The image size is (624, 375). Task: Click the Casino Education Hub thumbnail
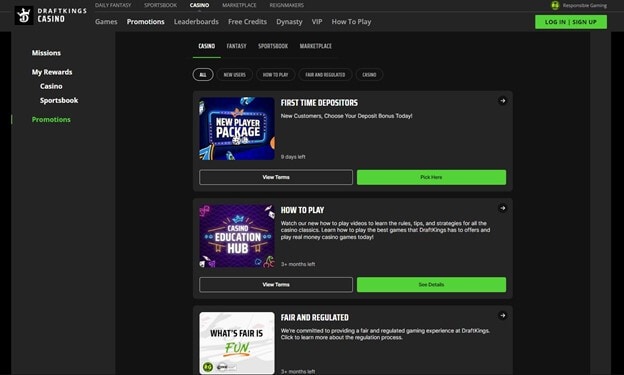click(x=237, y=236)
